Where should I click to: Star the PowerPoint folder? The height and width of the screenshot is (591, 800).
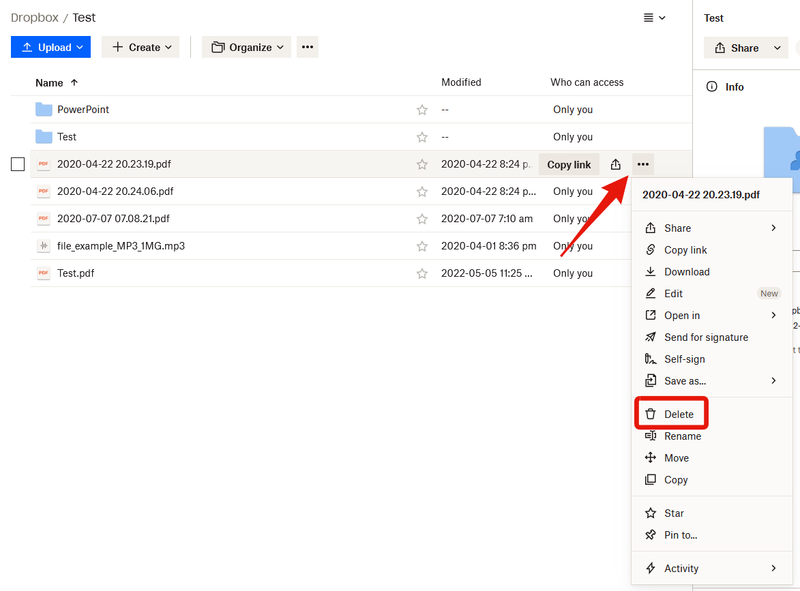tap(422, 110)
